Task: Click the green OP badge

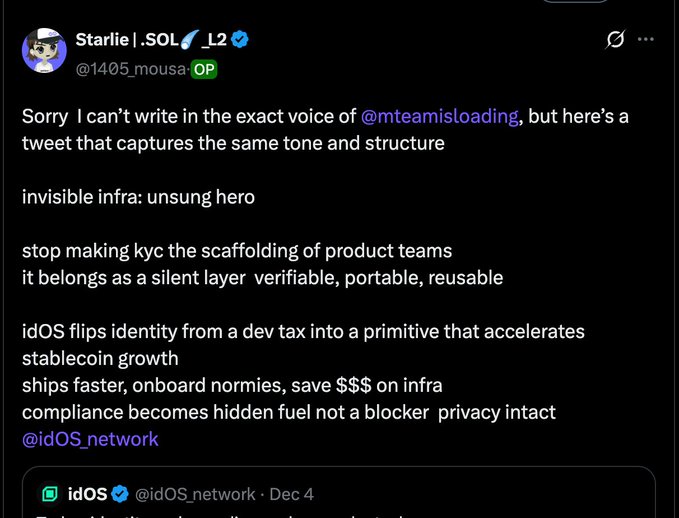Action: coord(204,69)
